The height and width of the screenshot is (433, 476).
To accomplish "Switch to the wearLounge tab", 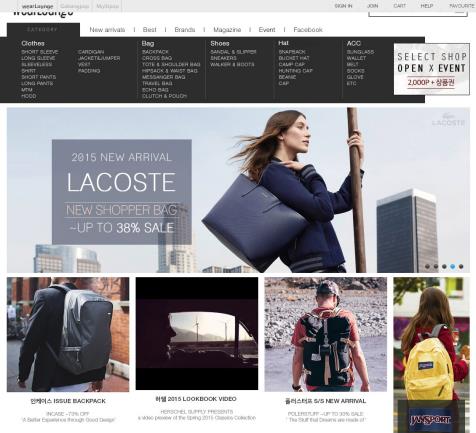I will (x=38, y=6).
